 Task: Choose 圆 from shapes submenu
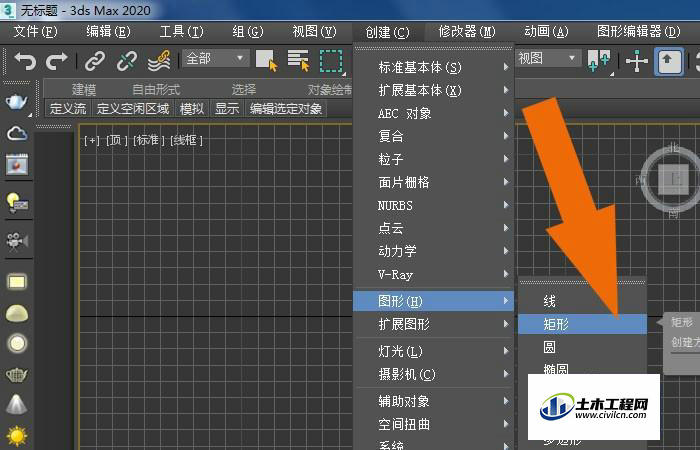(583, 347)
